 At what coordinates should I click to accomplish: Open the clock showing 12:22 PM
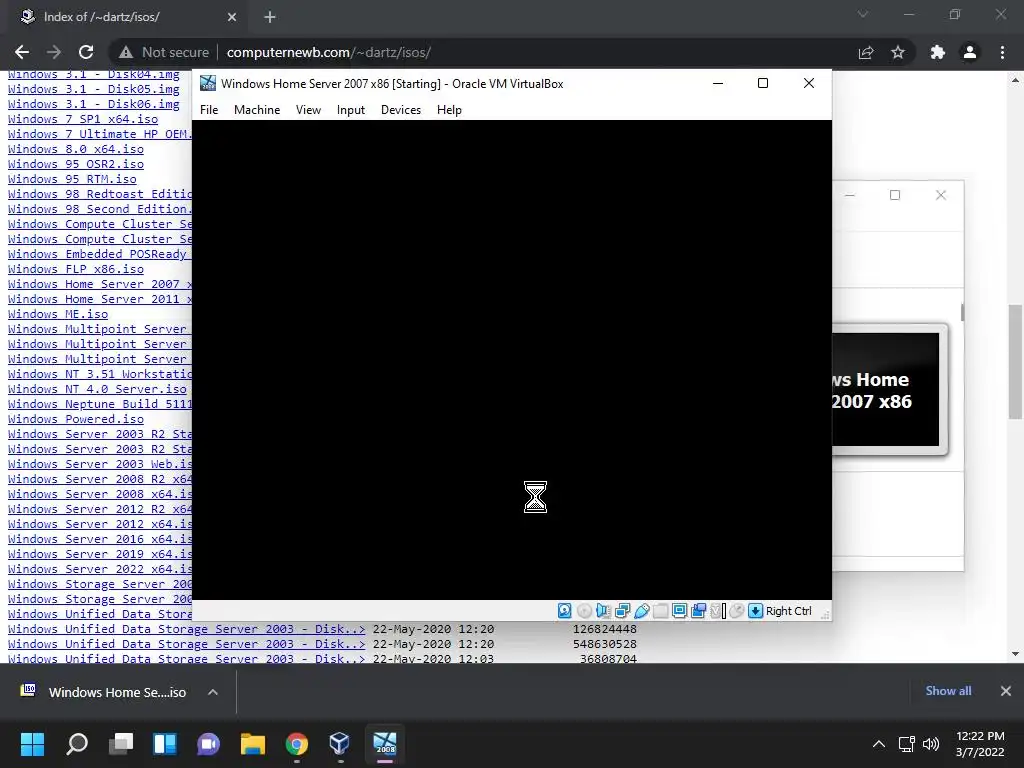pos(980,744)
